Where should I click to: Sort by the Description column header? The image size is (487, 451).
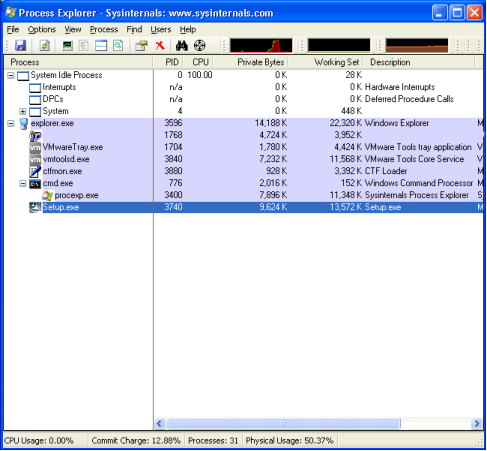pos(419,62)
